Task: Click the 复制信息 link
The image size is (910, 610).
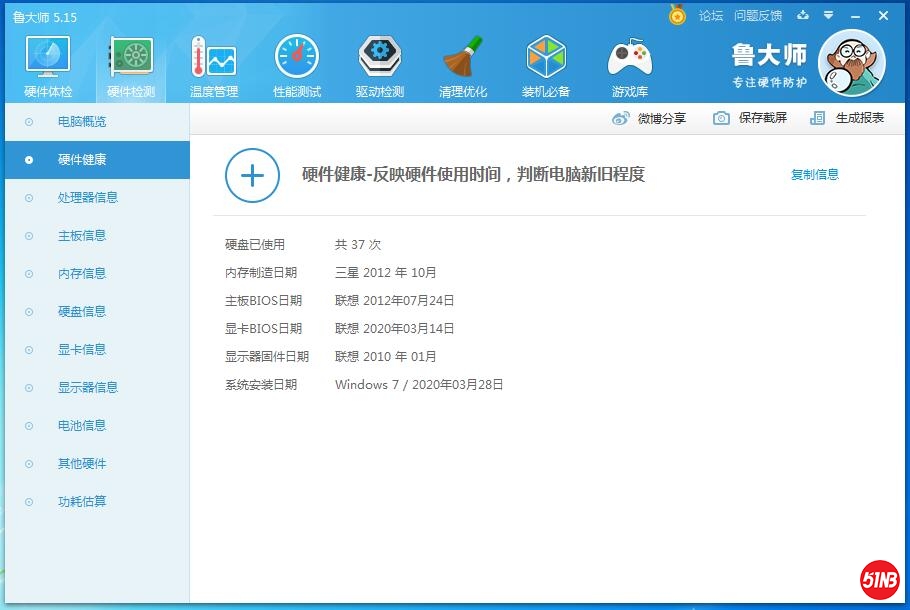Action: click(x=815, y=175)
